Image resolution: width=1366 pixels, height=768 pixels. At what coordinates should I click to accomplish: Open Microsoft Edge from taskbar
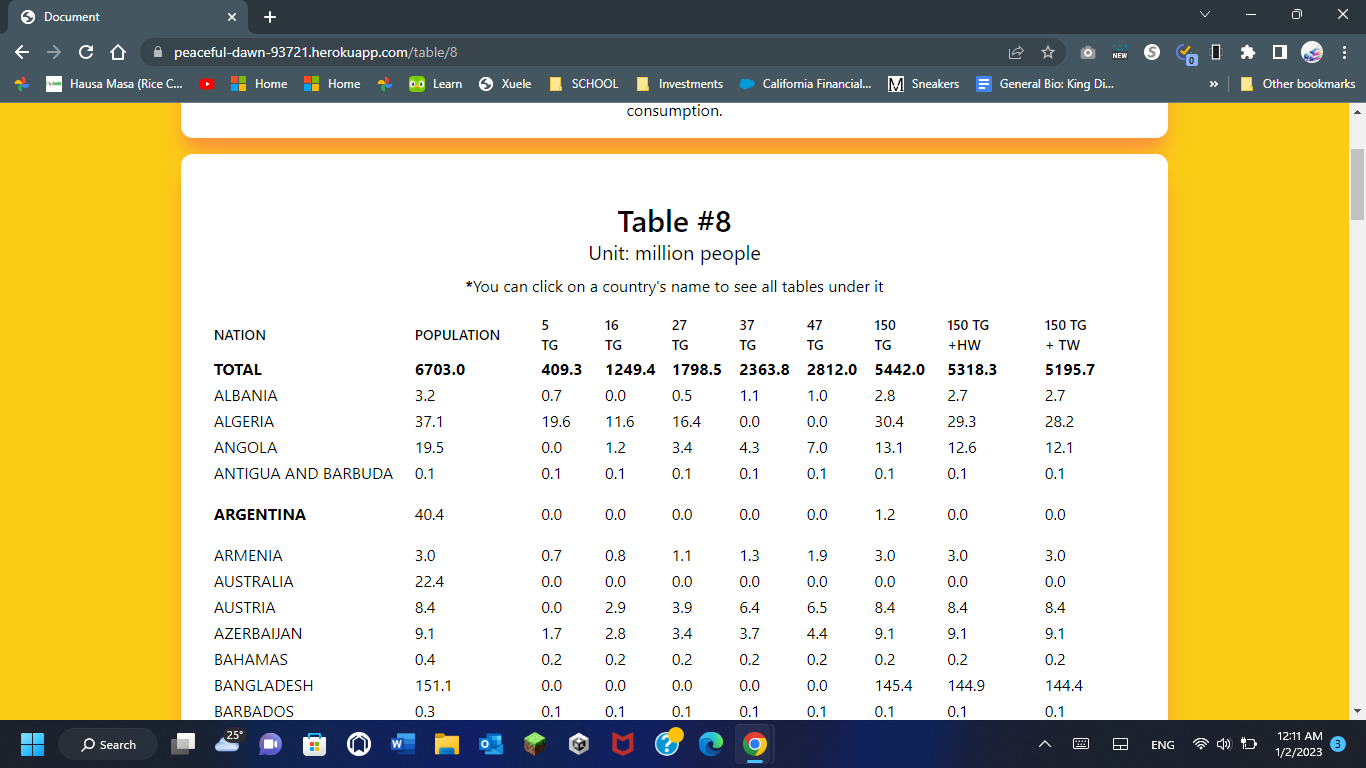point(710,744)
